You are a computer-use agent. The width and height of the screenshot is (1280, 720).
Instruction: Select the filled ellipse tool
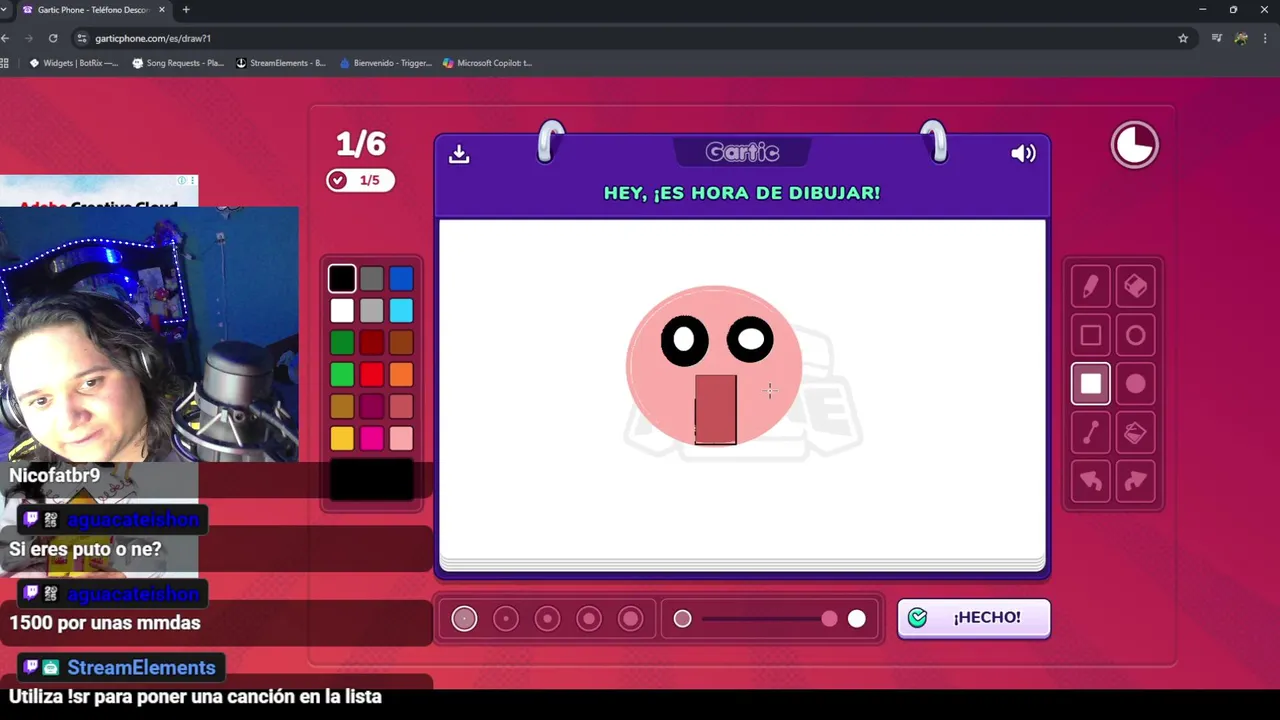point(1135,384)
